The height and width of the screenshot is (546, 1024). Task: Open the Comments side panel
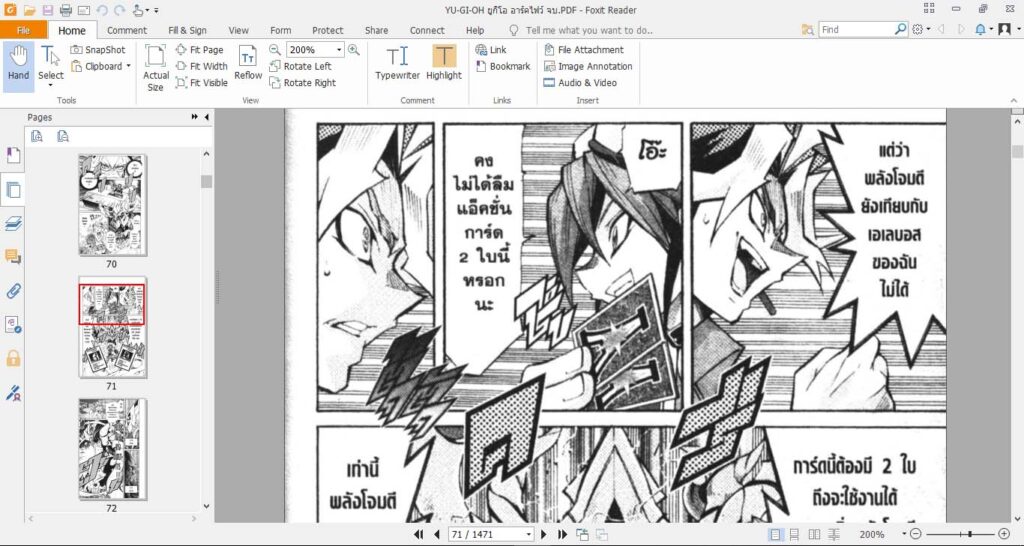coord(13,257)
